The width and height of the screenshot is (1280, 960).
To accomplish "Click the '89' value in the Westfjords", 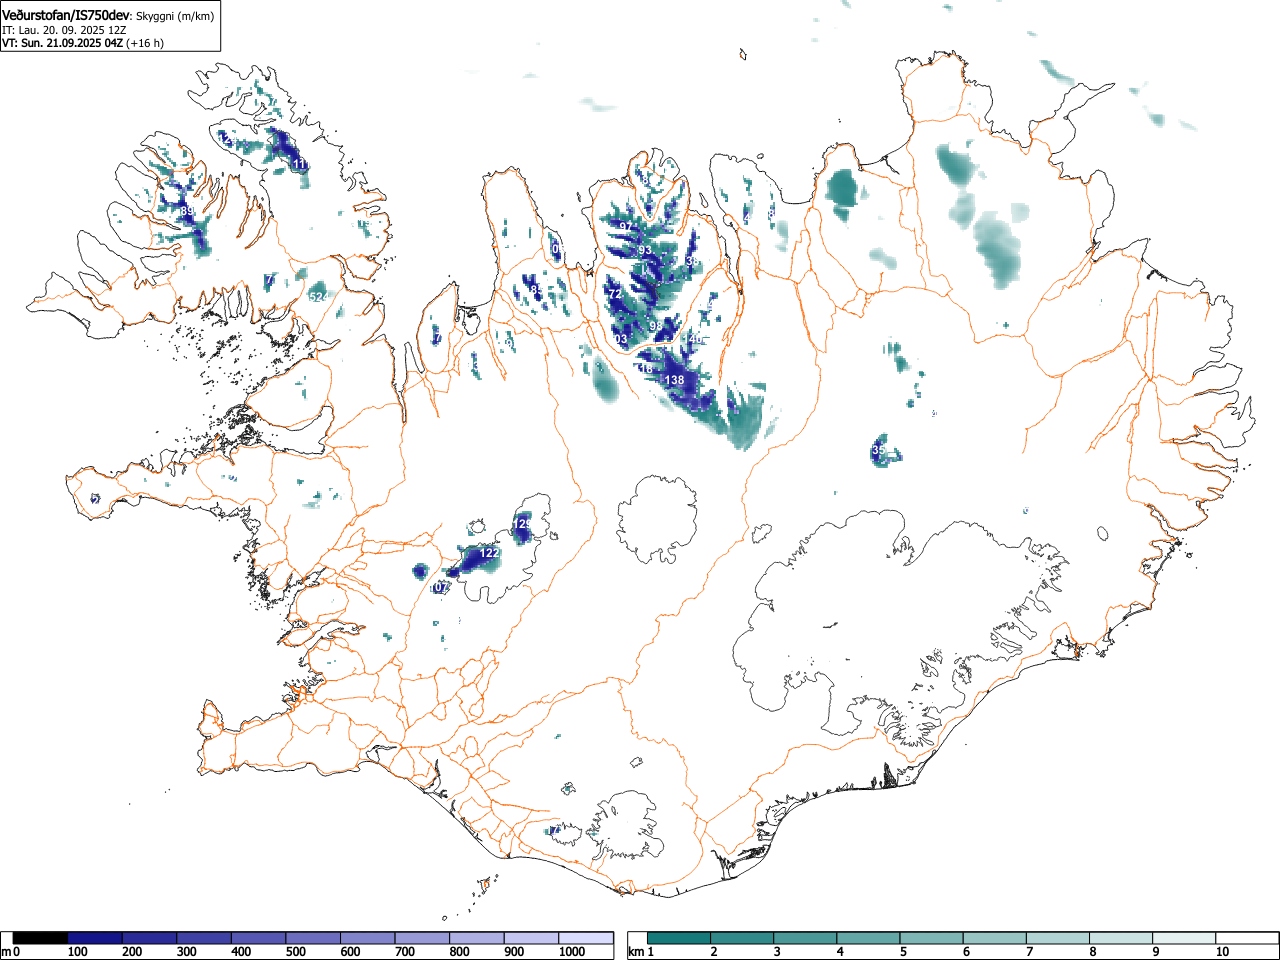I will (187, 211).
